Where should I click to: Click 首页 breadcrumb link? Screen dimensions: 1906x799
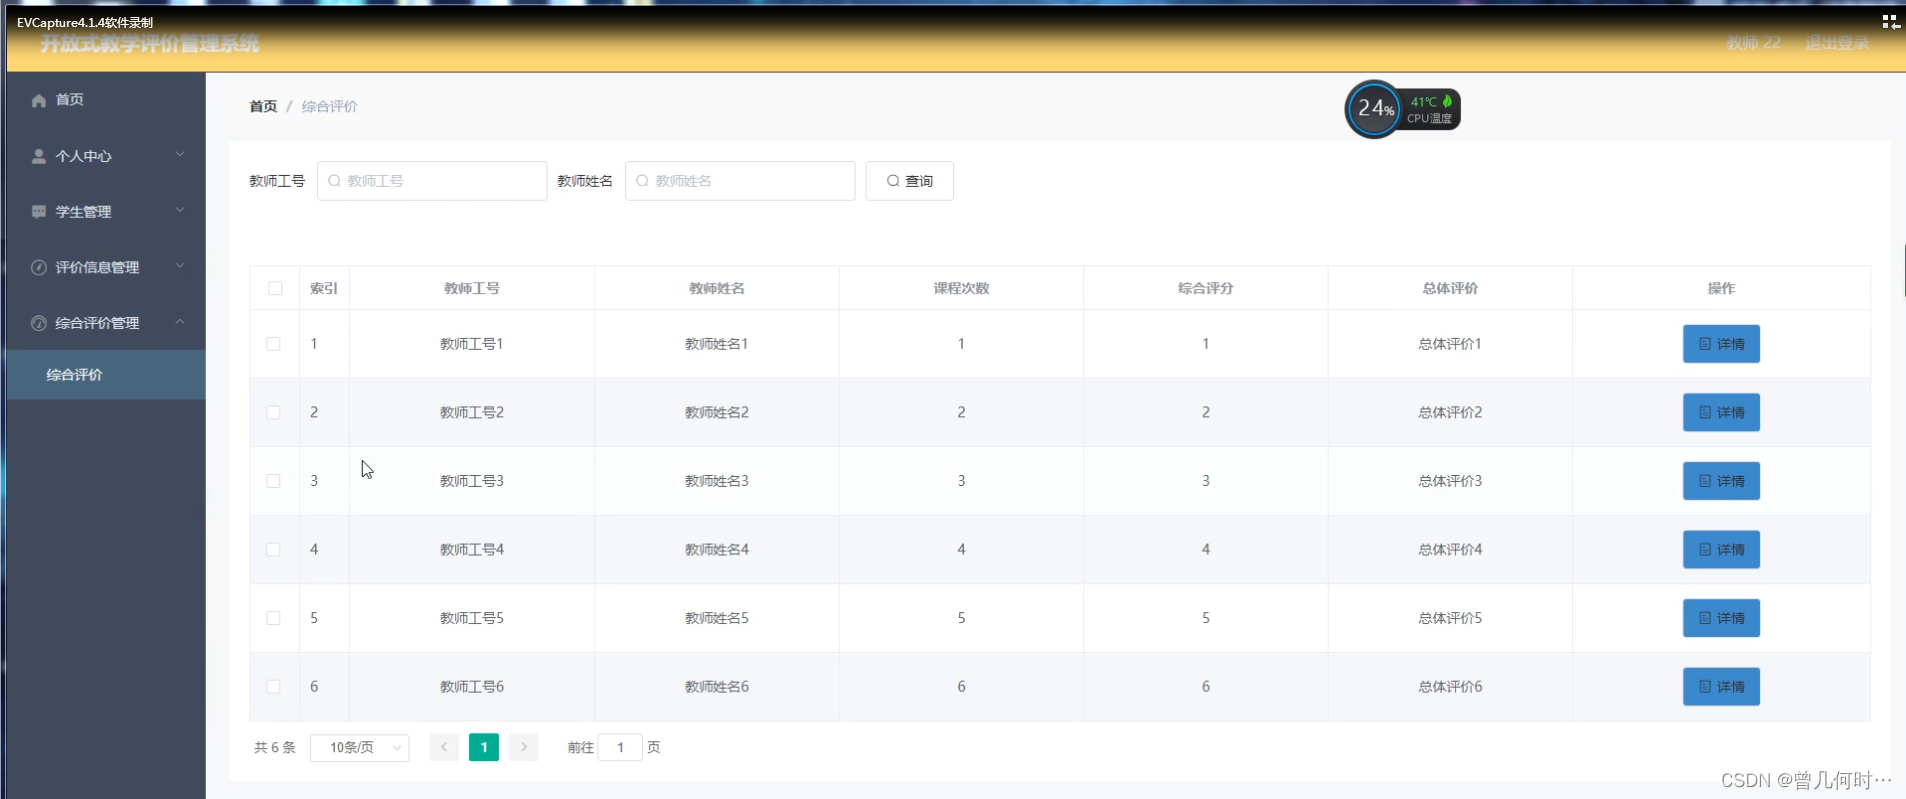263,106
